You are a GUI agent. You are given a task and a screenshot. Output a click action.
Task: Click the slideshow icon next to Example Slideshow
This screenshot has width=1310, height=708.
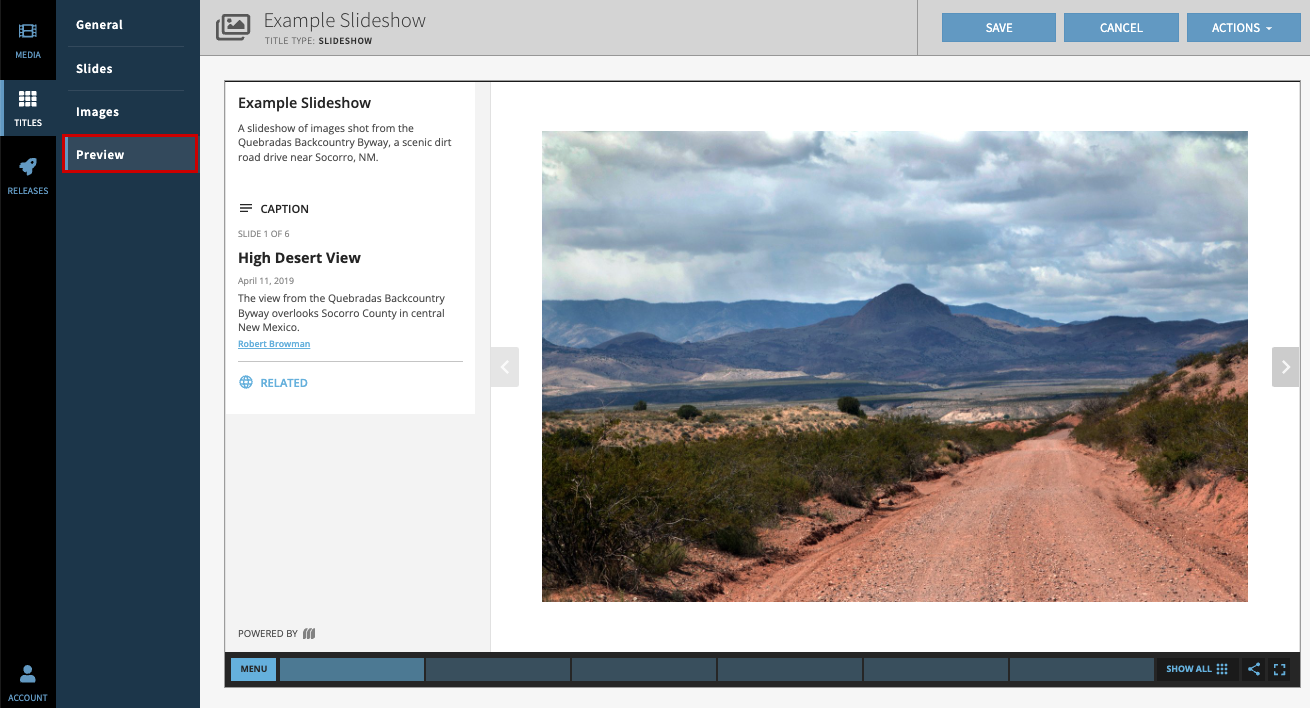[232, 27]
